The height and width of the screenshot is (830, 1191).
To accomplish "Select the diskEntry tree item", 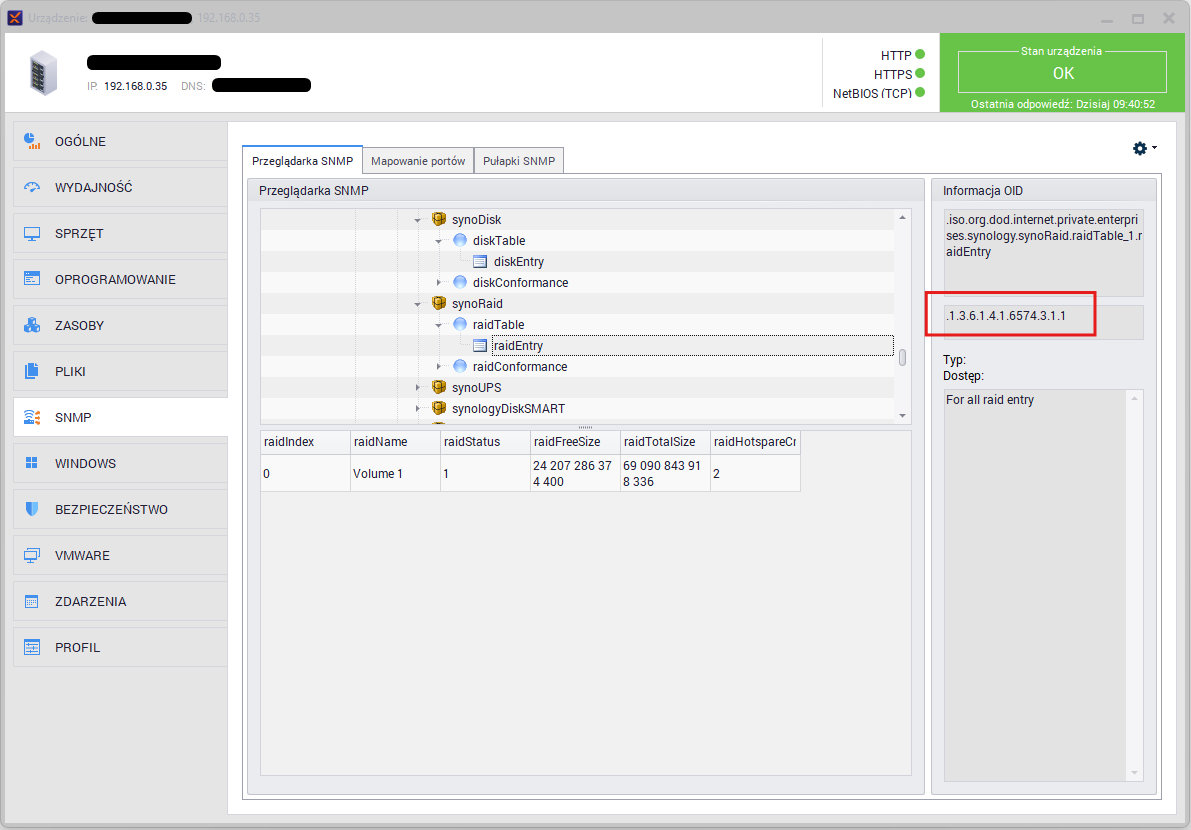I will coord(518,262).
